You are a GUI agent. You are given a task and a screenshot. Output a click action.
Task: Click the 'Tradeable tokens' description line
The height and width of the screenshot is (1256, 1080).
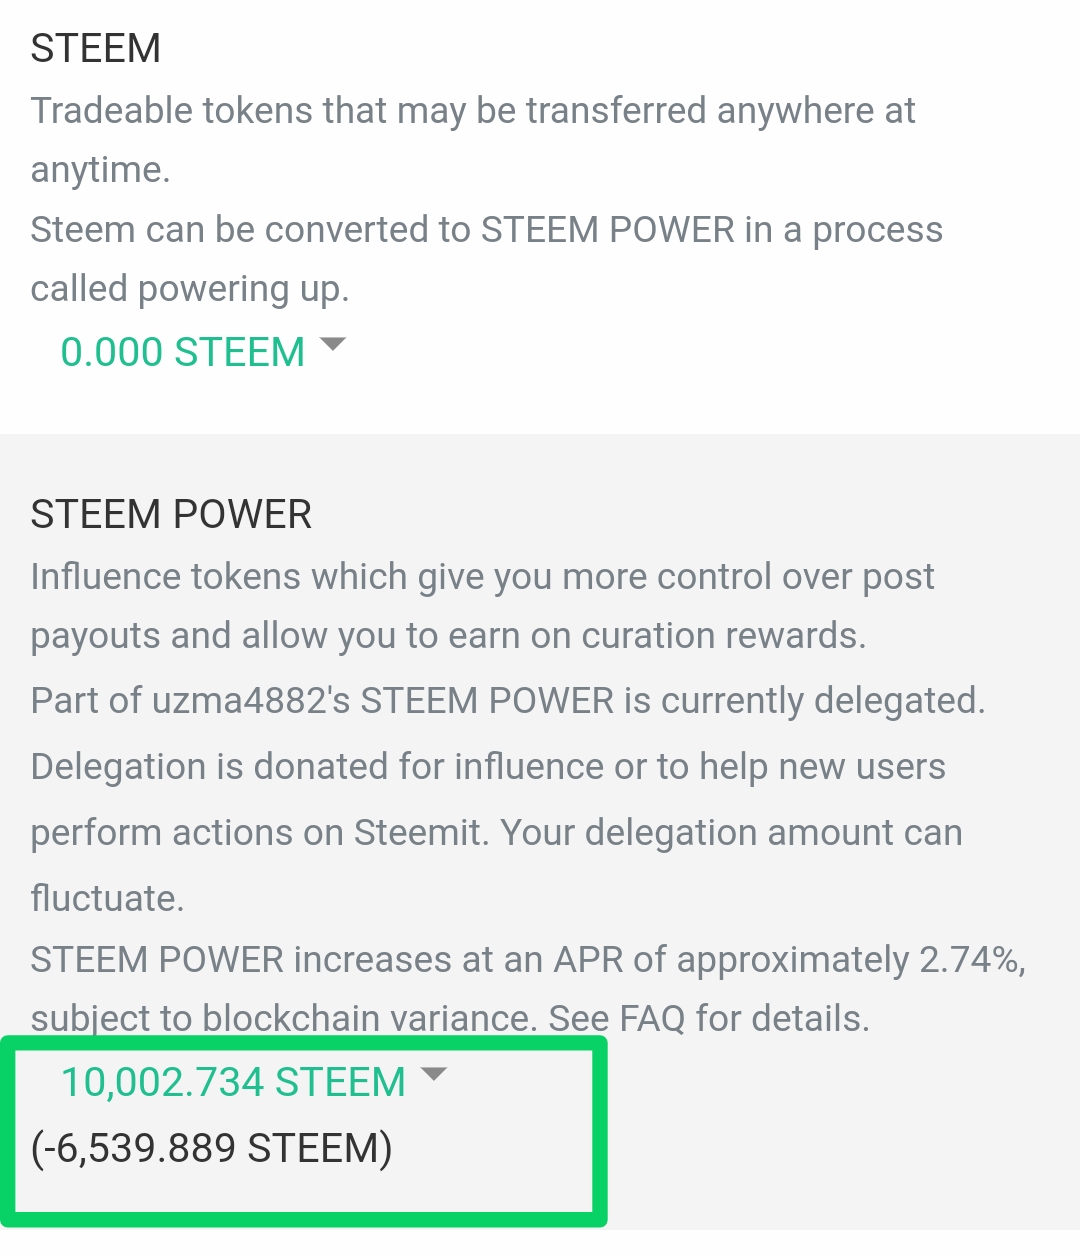click(x=472, y=110)
